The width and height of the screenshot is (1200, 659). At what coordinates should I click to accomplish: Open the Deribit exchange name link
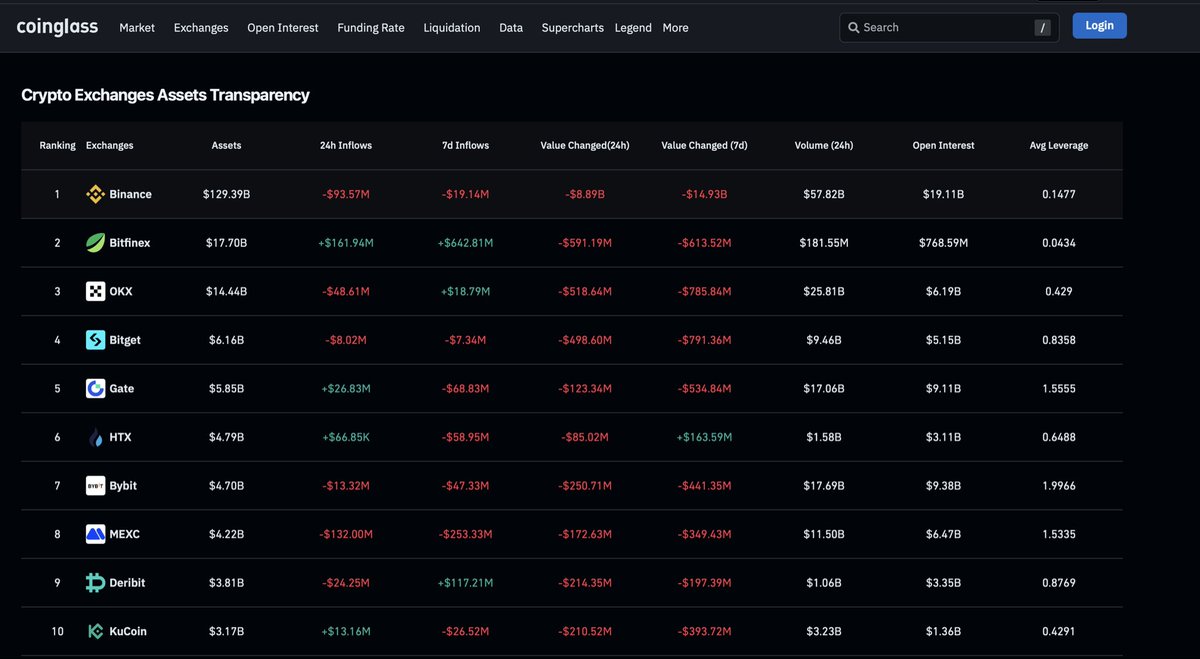(127, 583)
